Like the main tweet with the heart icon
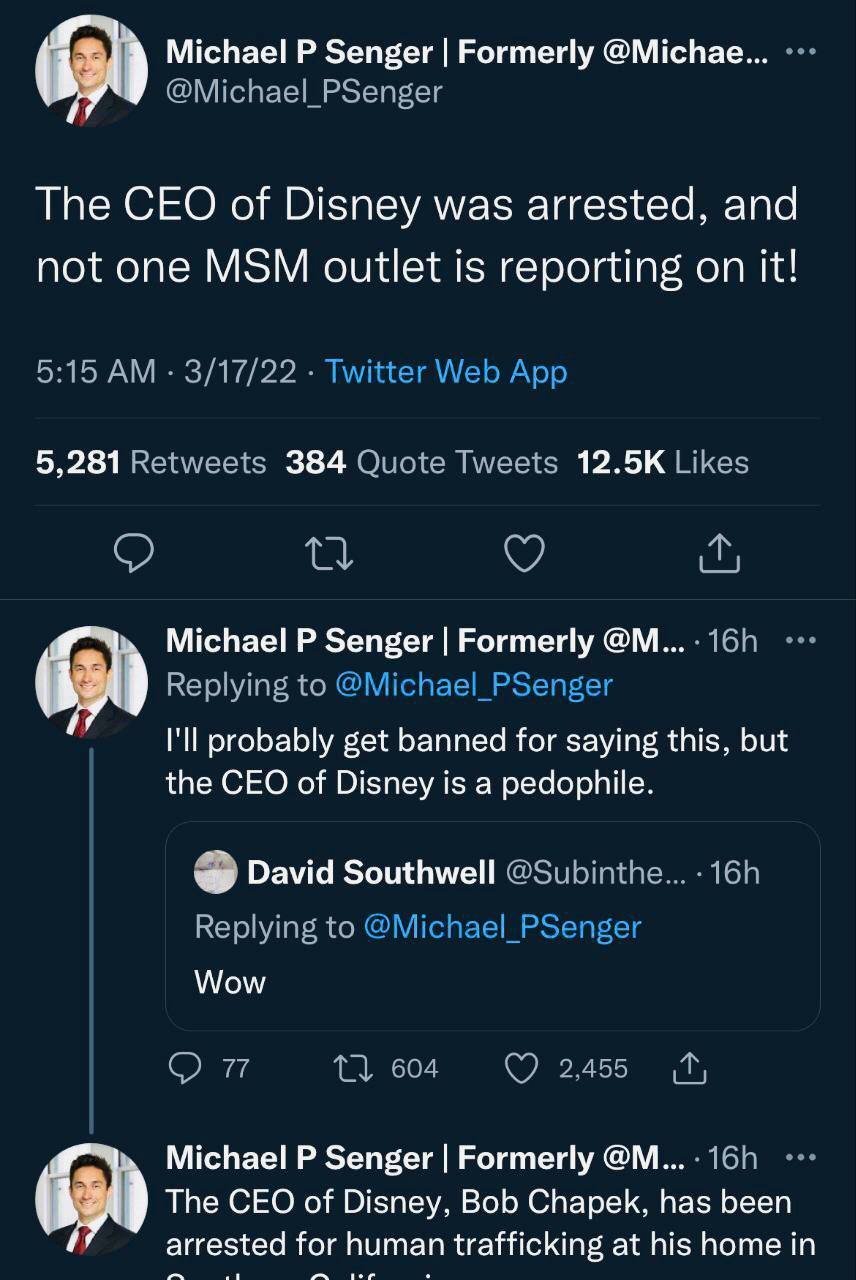 tap(524, 552)
